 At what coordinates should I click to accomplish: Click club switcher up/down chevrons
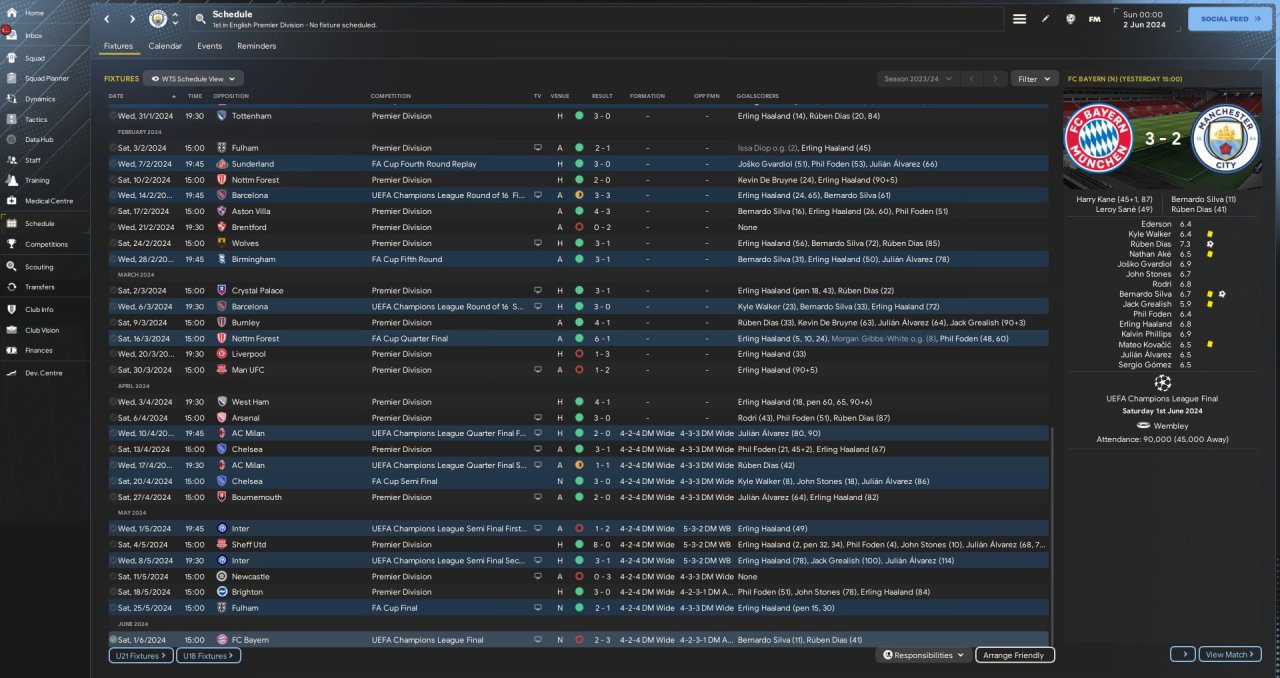[x=176, y=19]
